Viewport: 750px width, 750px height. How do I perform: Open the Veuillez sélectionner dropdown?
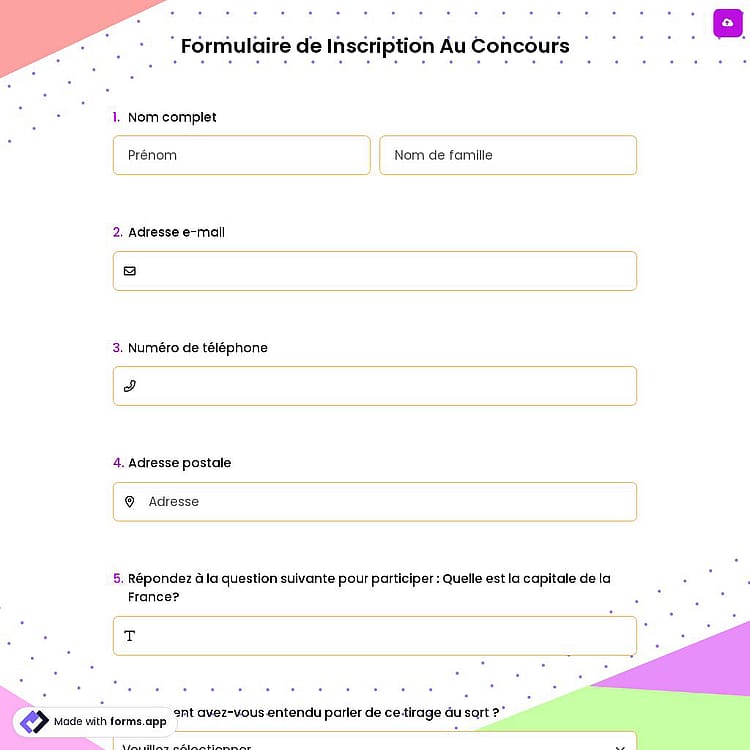coord(375,741)
